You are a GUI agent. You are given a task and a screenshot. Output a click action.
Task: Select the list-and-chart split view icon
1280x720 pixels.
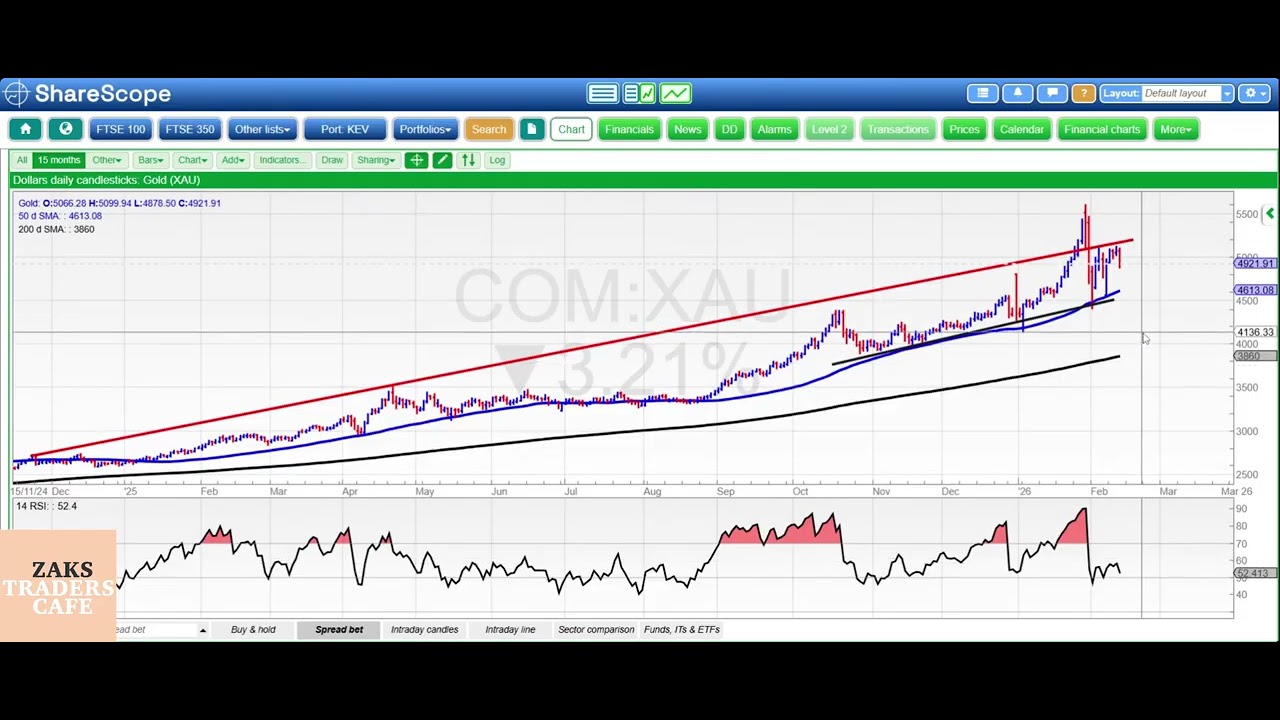click(x=639, y=94)
